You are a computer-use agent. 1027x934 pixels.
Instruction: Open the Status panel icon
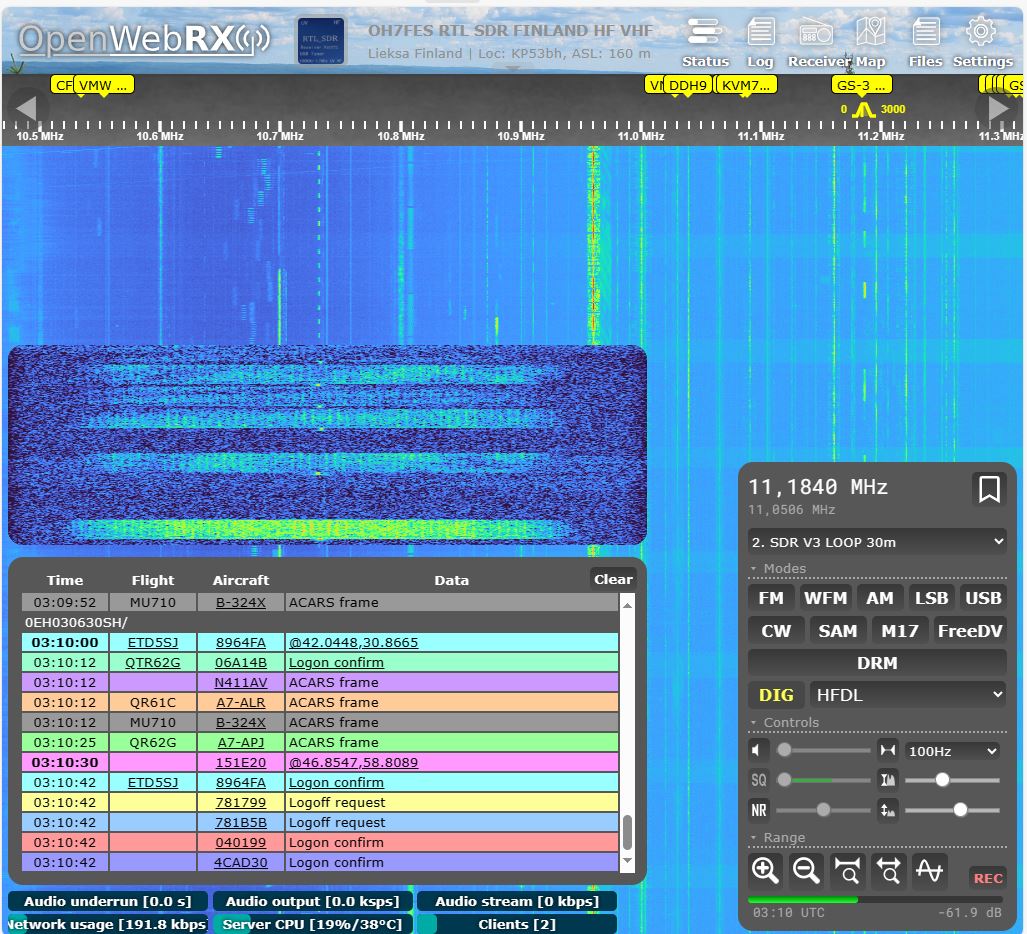[705, 33]
